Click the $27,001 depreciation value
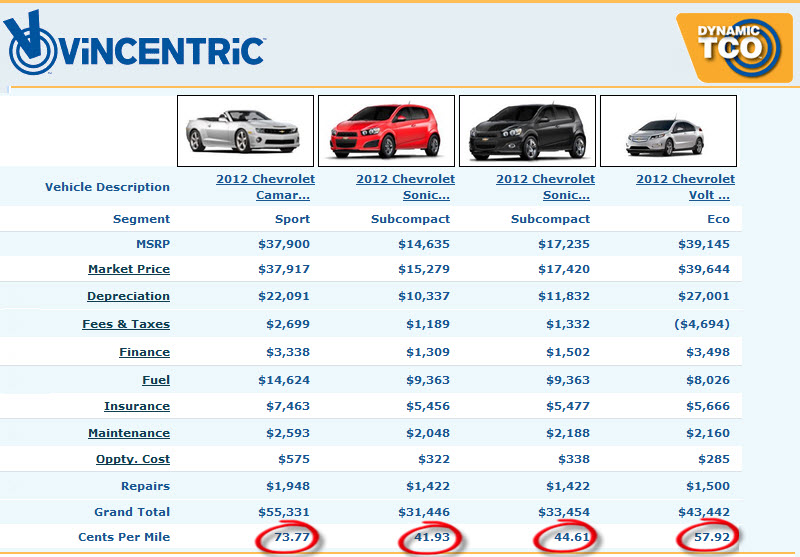Viewport: 800px width, 557px height. pos(704,296)
